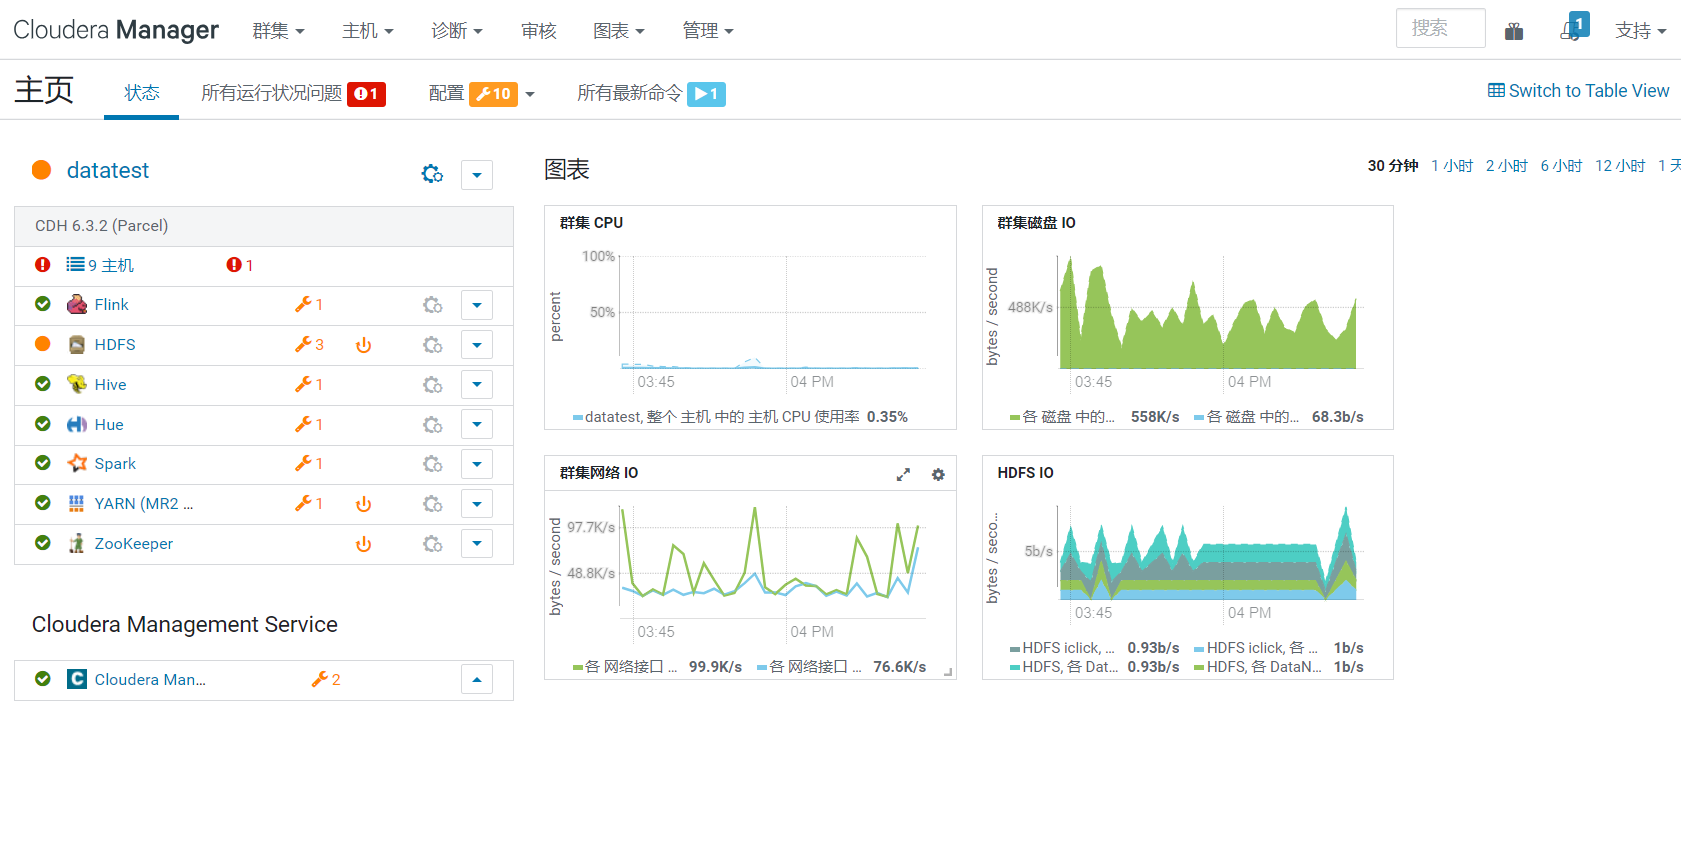Image resolution: width=1681 pixels, height=851 pixels.
Task: Open the 9 主机 hosts link
Action: (x=100, y=265)
